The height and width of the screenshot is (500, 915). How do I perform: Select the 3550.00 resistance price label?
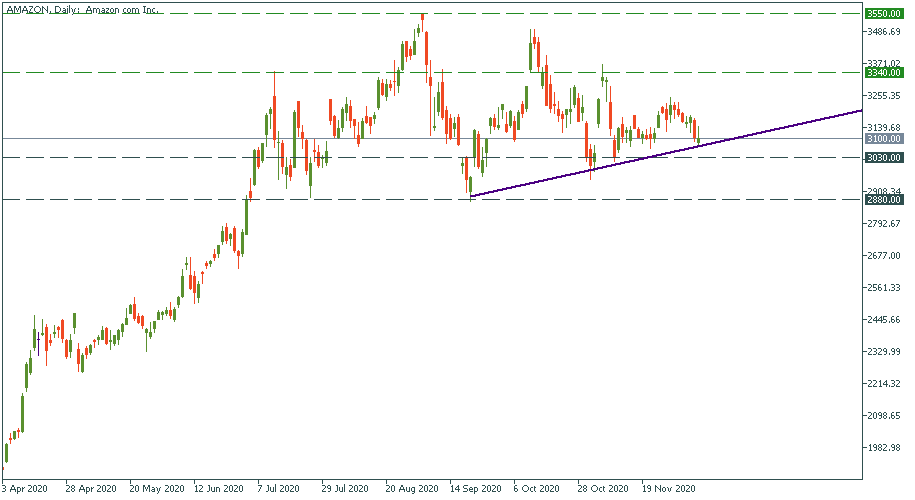pos(885,13)
